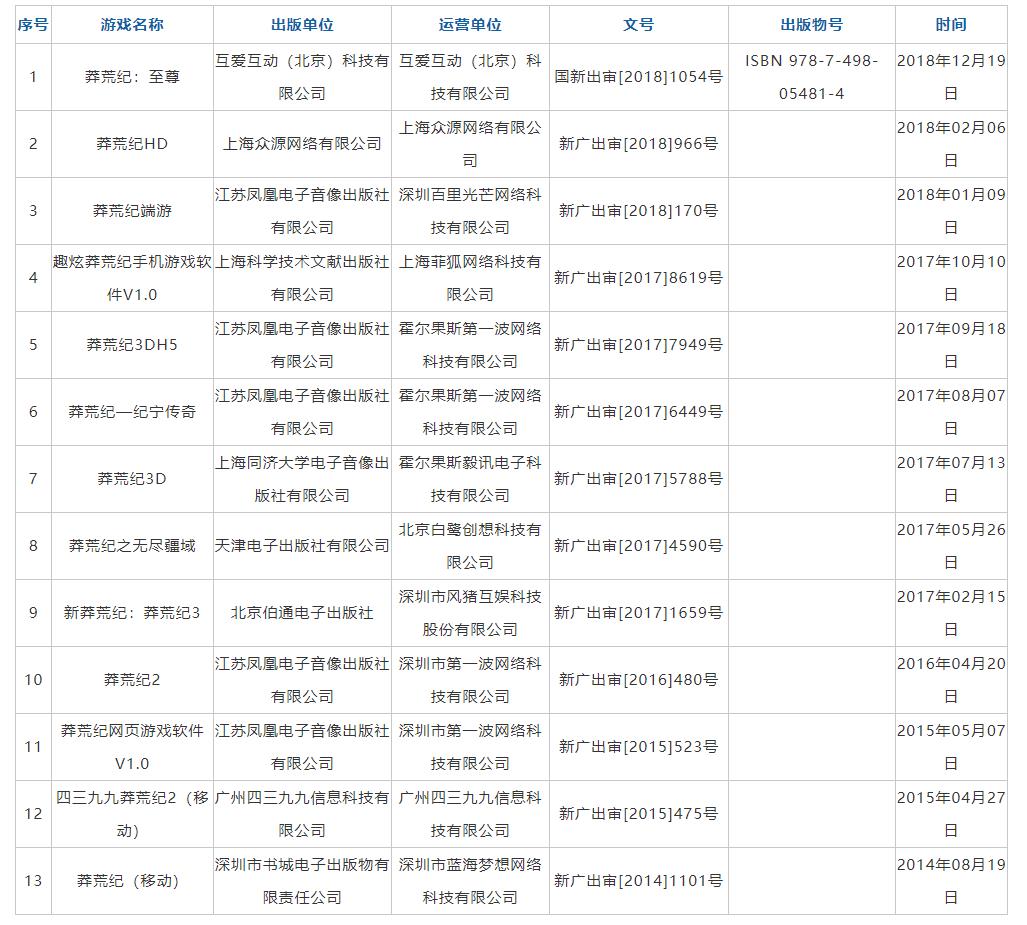The width and height of the screenshot is (1027, 925).
Task: Select 趣炫莽荒纪手机游戏软件V1.0 in the table
Action: 132,278
